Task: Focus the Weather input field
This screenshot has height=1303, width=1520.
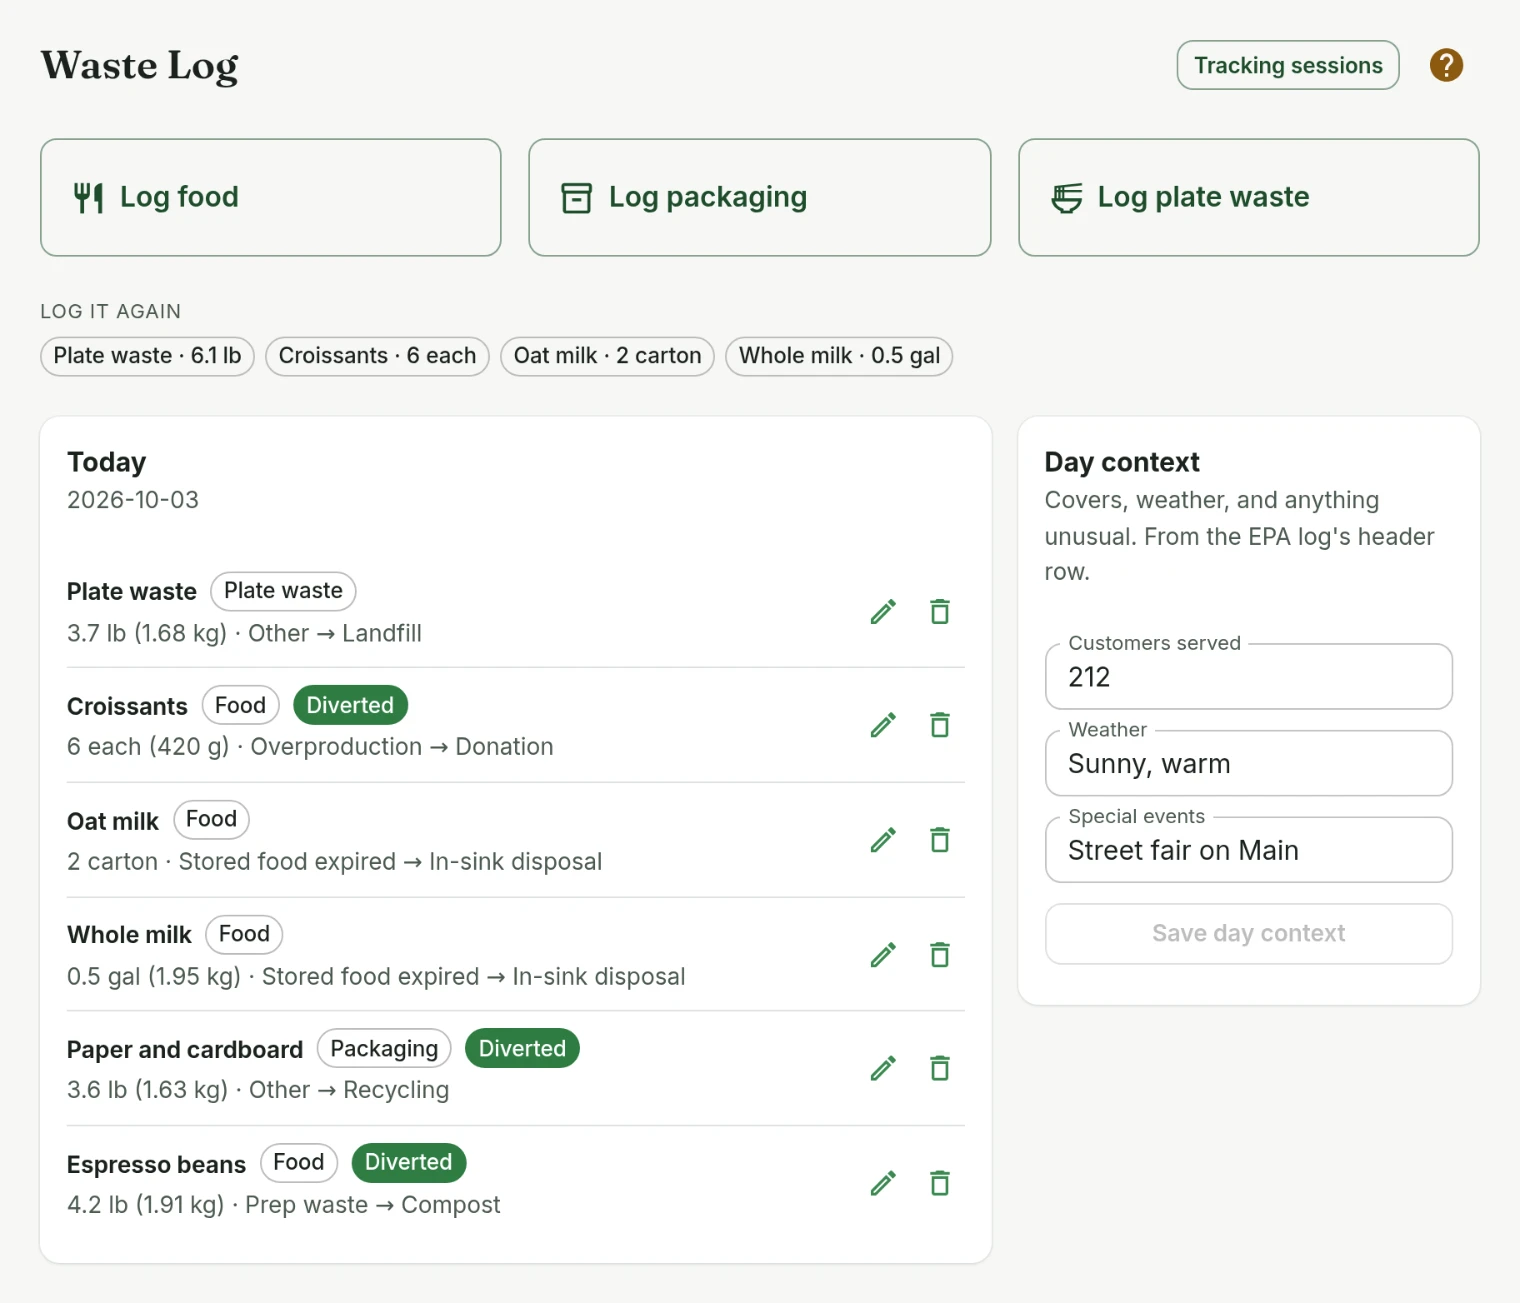Action: click(1249, 764)
